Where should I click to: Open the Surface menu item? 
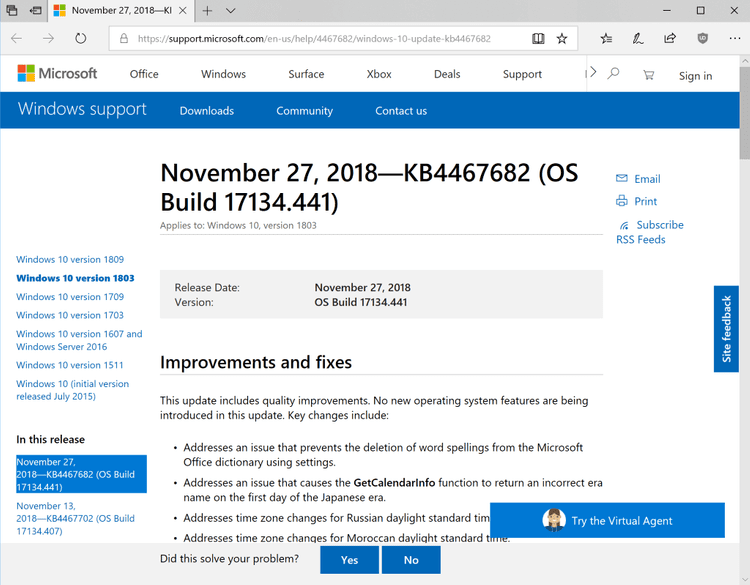tap(306, 74)
